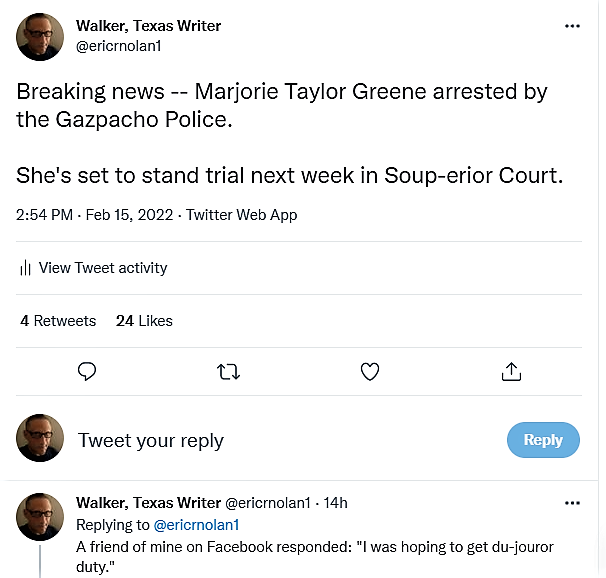The image size is (606, 578).
Task: Open more options on main tweet
Action: click(572, 26)
